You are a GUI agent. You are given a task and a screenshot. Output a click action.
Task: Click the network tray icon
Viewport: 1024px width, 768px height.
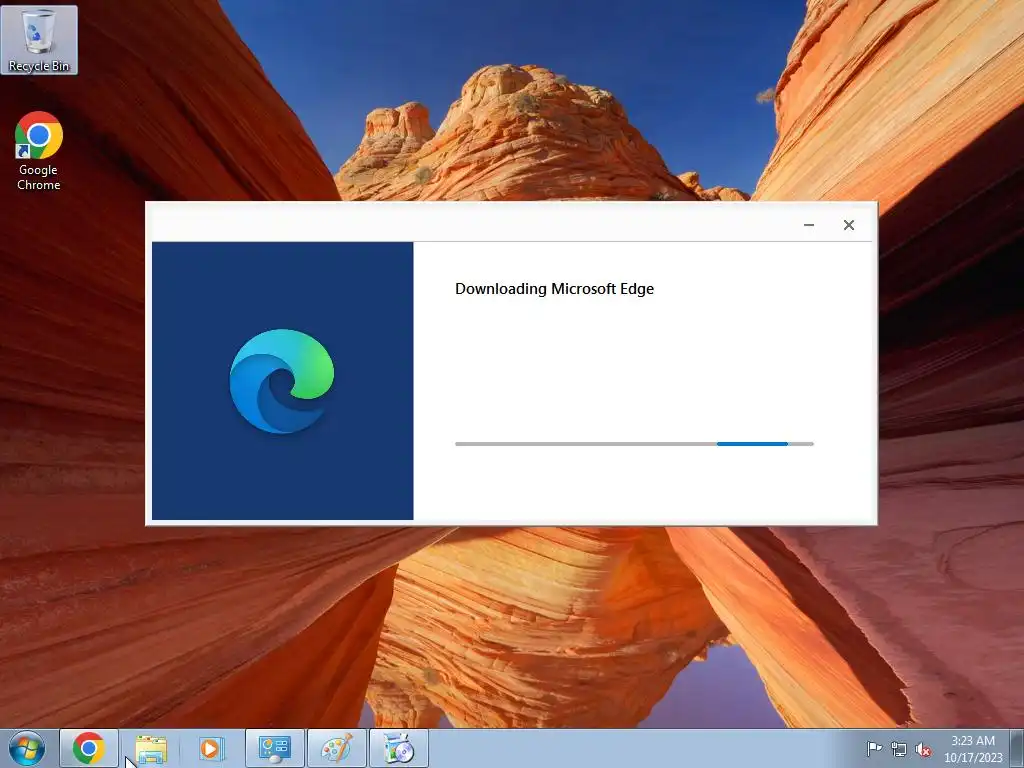pos(899,749)
